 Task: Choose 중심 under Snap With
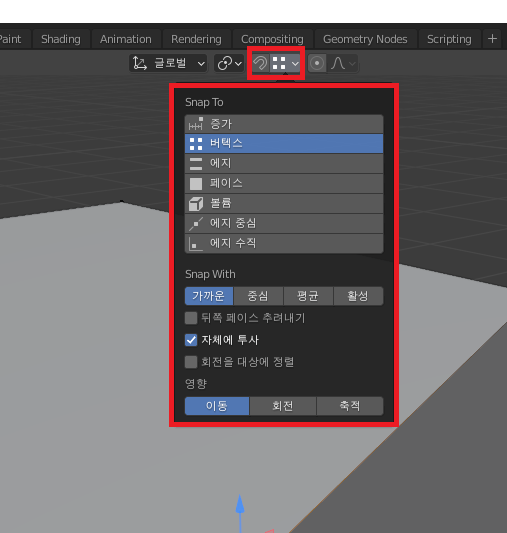click(x=258, y=296)
